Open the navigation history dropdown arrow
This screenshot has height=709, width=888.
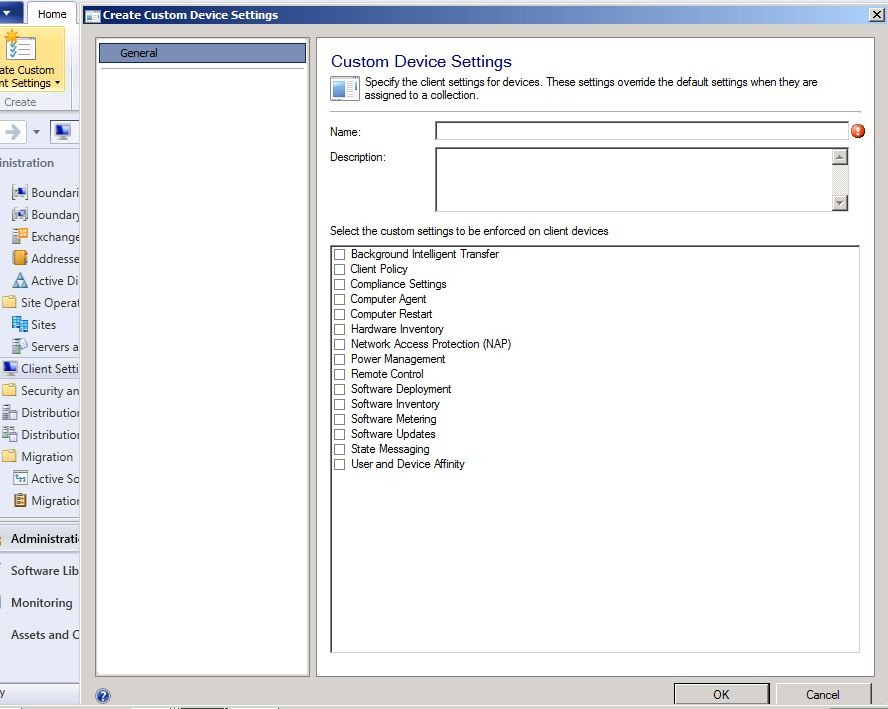point(36,132)
